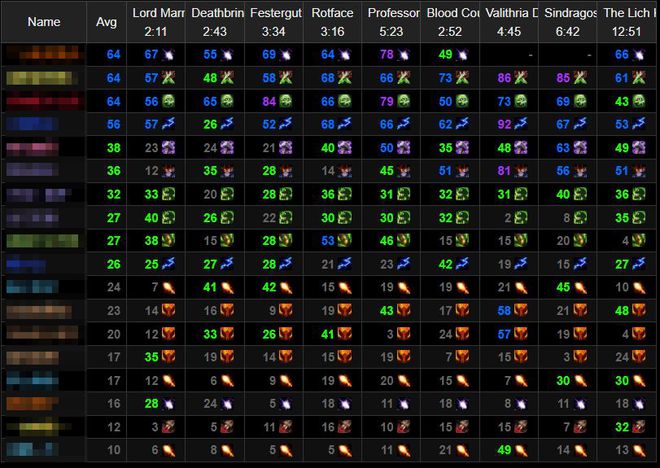660x468 pixels.
Task: Click the lightning icon beside 42 under Blood Council
Action: tap(463, 264)
